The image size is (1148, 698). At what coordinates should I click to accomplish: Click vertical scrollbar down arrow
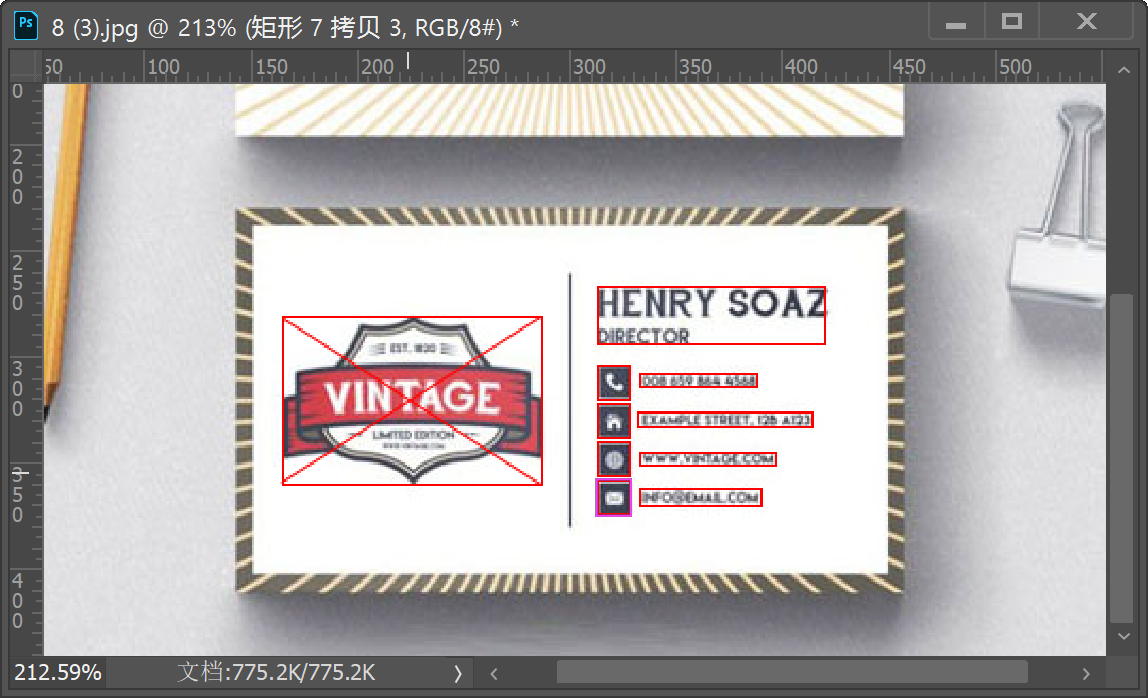(1124, 636)
